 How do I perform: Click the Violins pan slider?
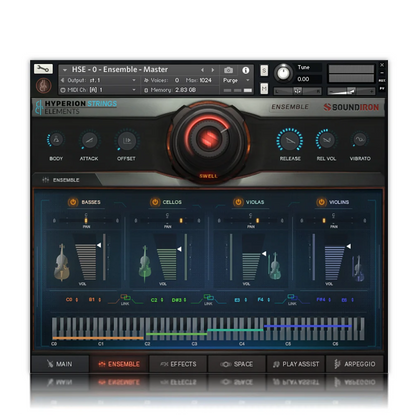click(333, 220)
